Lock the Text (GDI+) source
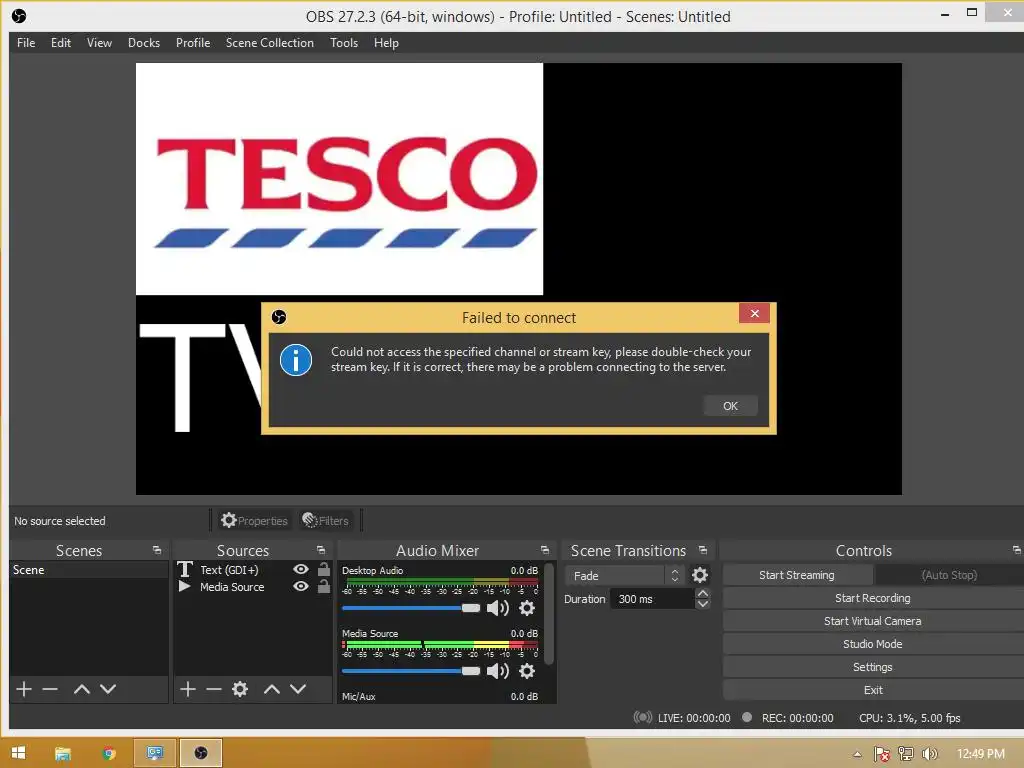 tap(323, 569)
